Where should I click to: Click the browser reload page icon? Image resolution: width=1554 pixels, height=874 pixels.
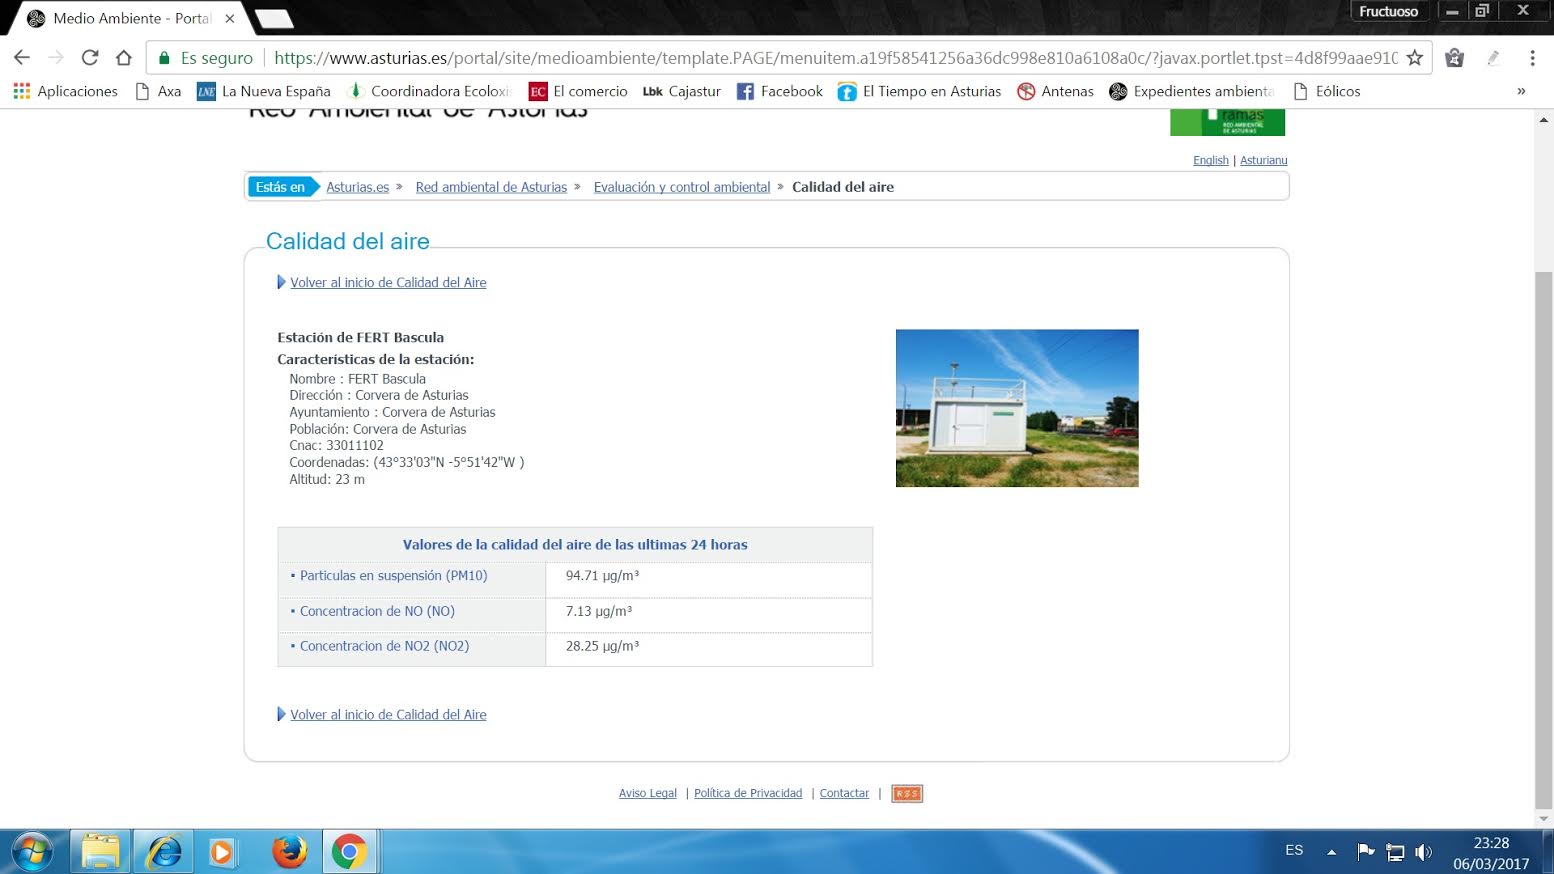point(90,58)
